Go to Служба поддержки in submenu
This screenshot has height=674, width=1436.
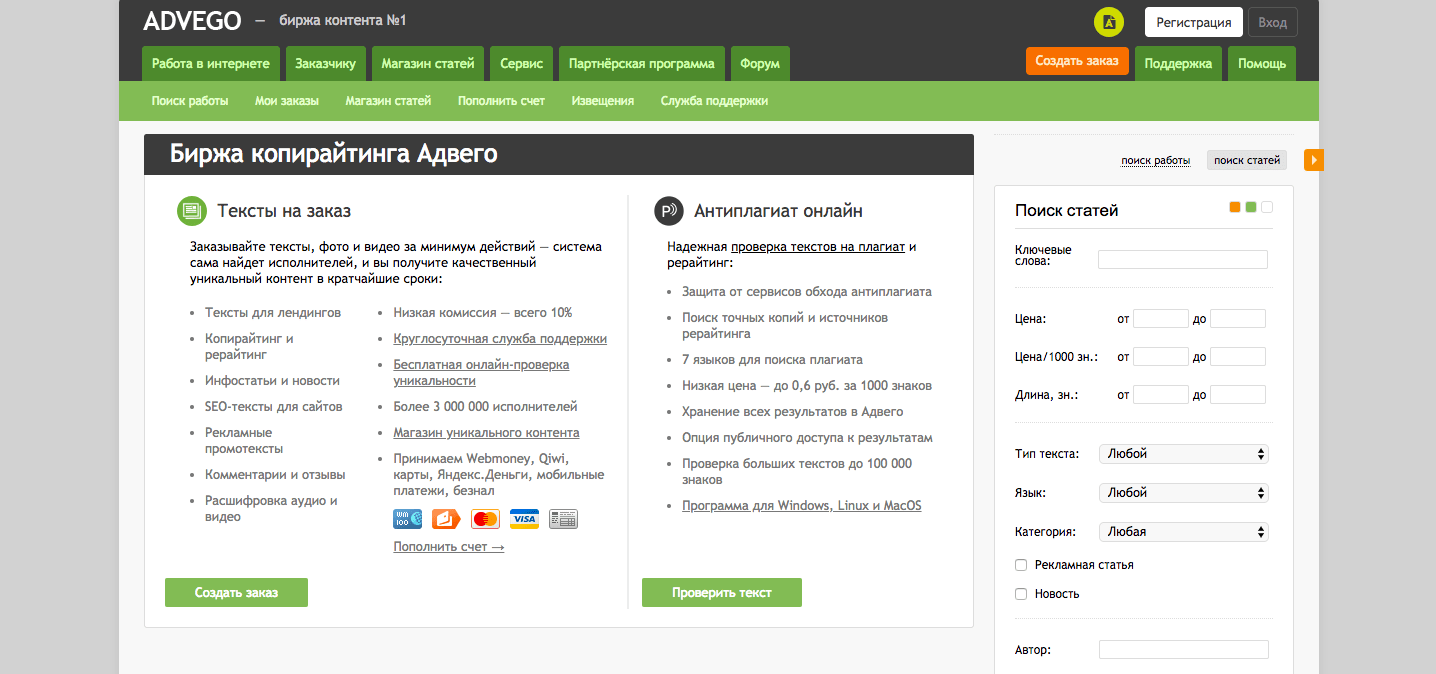(x=714, y=101)
